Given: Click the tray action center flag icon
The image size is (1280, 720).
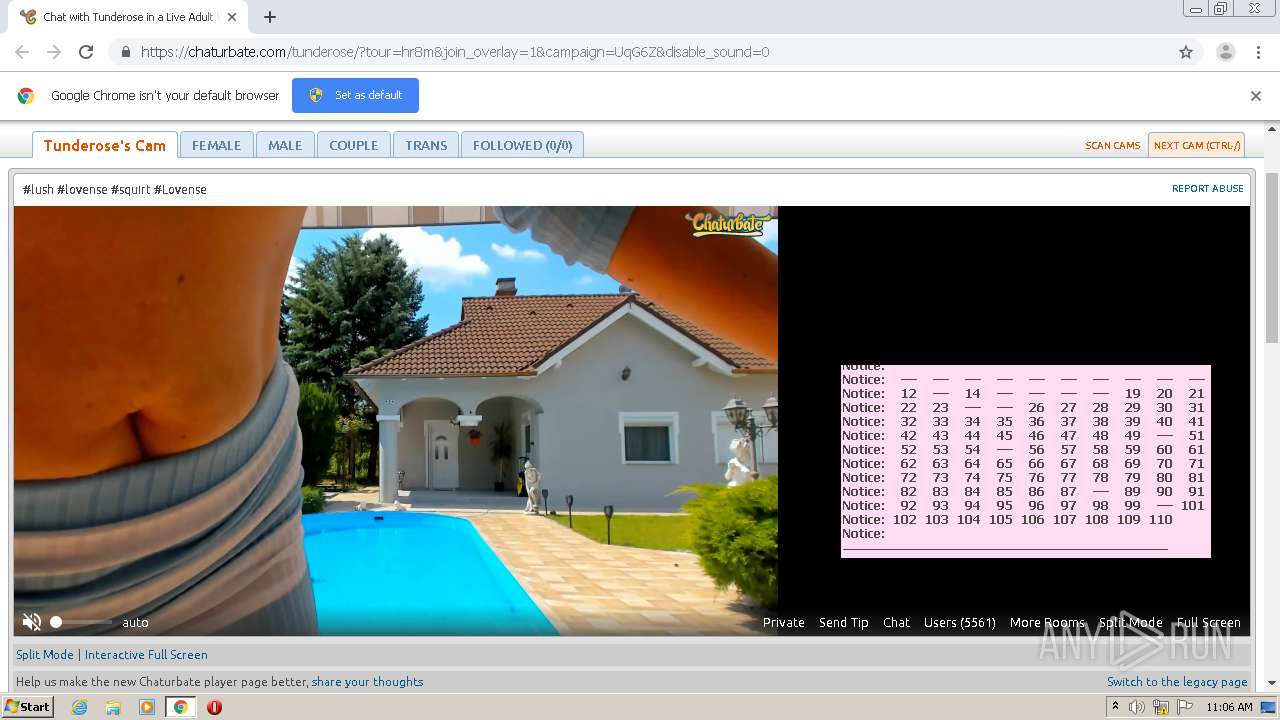Looking at the screenshot, I should click(x=1185, y=707).
